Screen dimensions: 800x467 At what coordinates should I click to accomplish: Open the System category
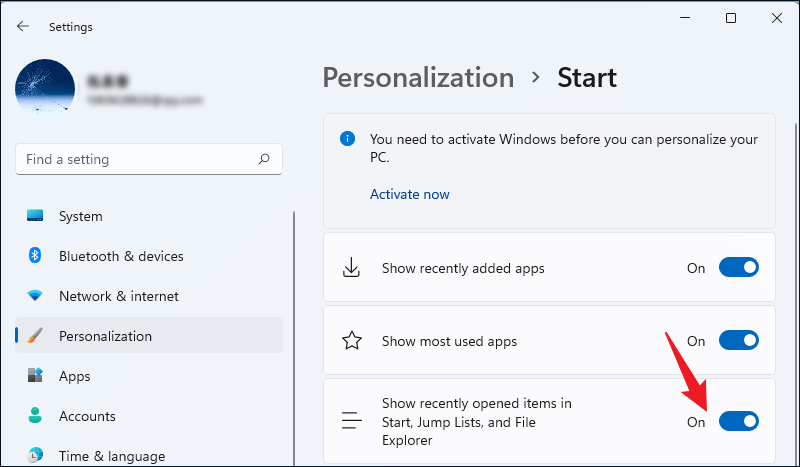click(x=149, y=216)
